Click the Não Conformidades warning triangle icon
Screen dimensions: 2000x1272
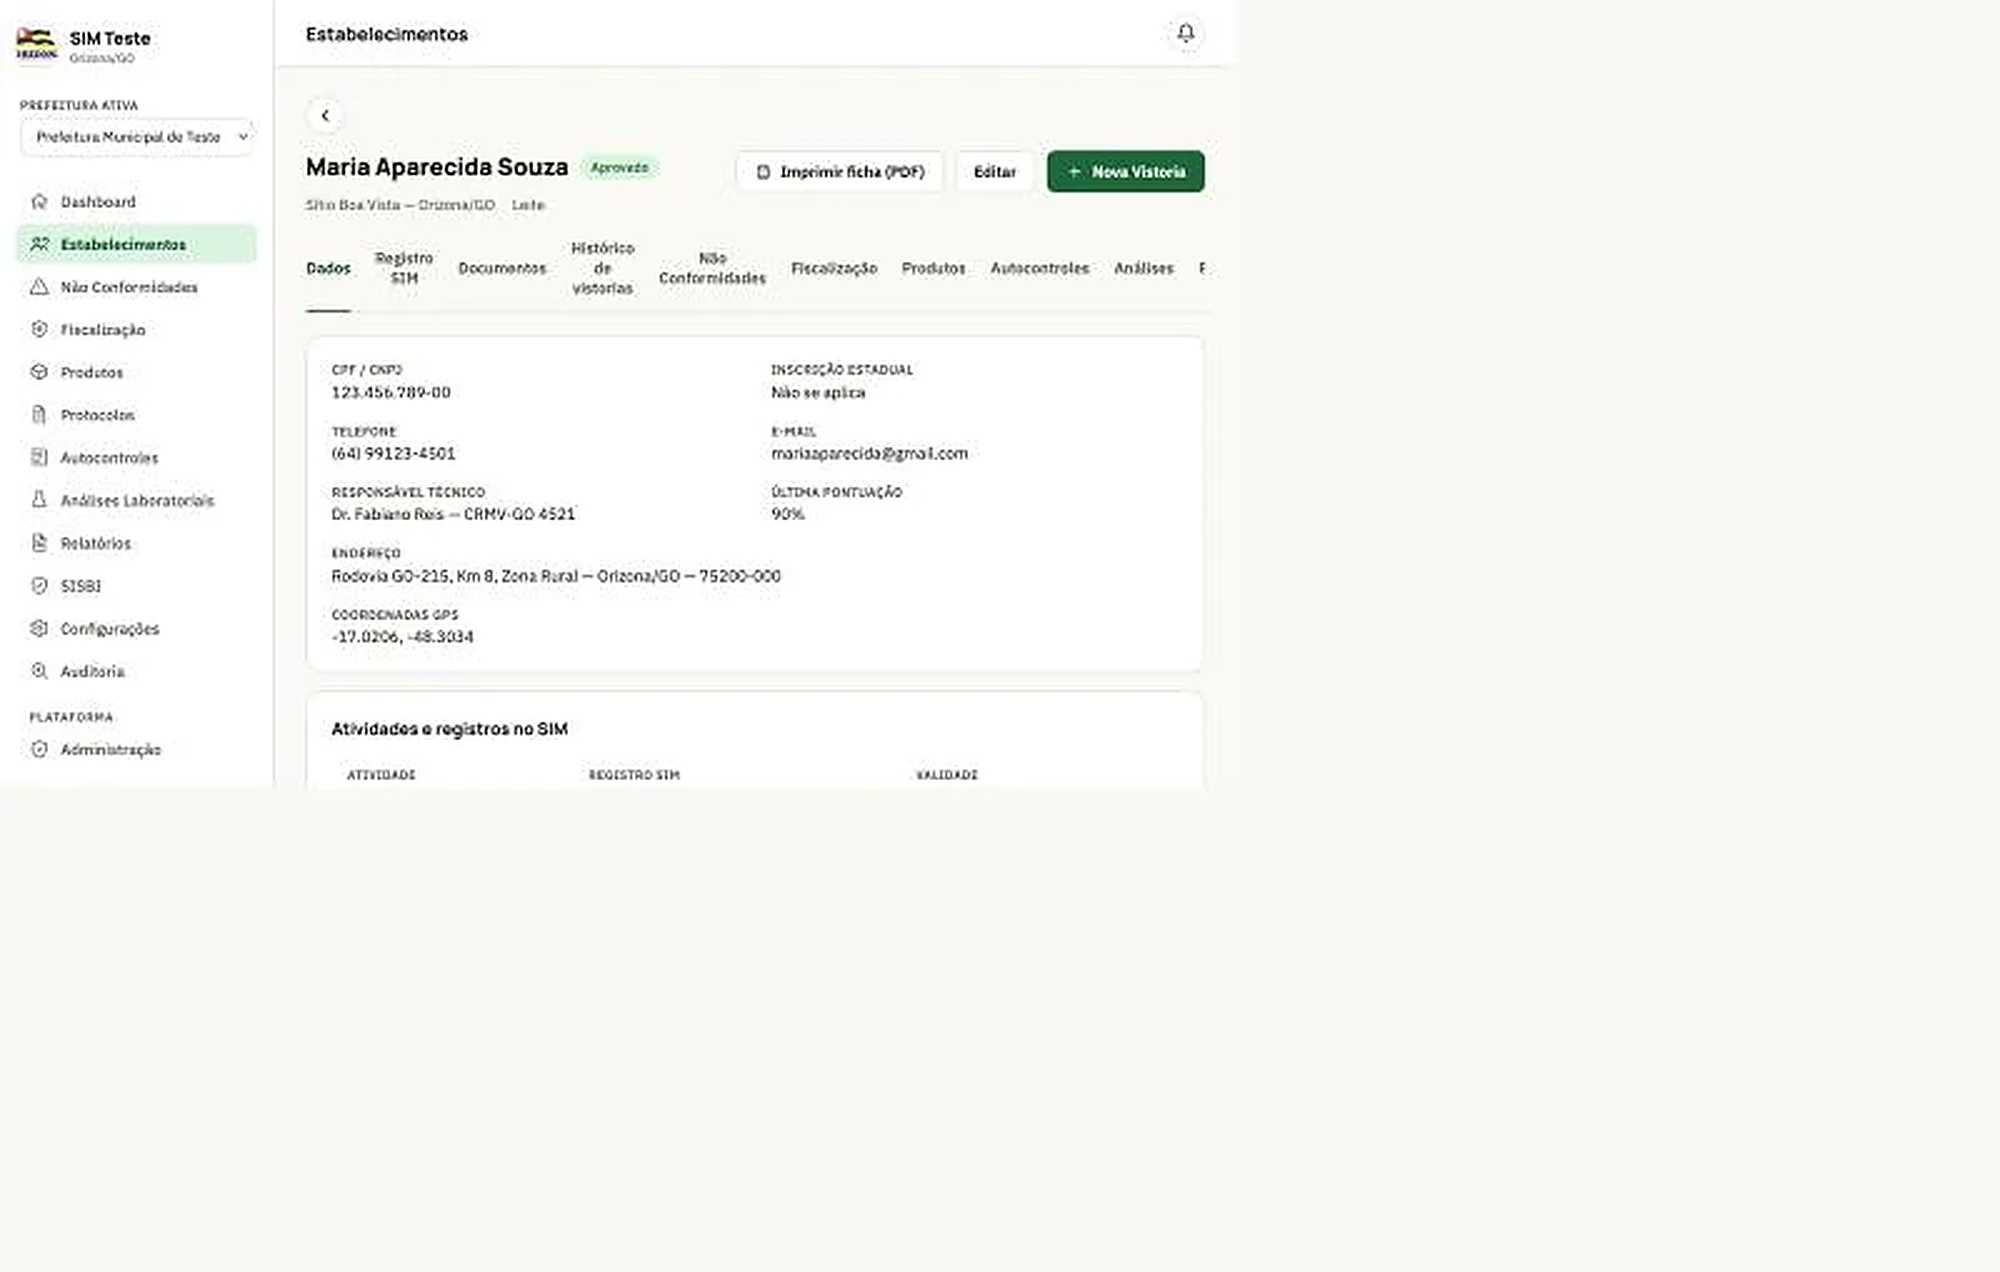tap(39, 287)
